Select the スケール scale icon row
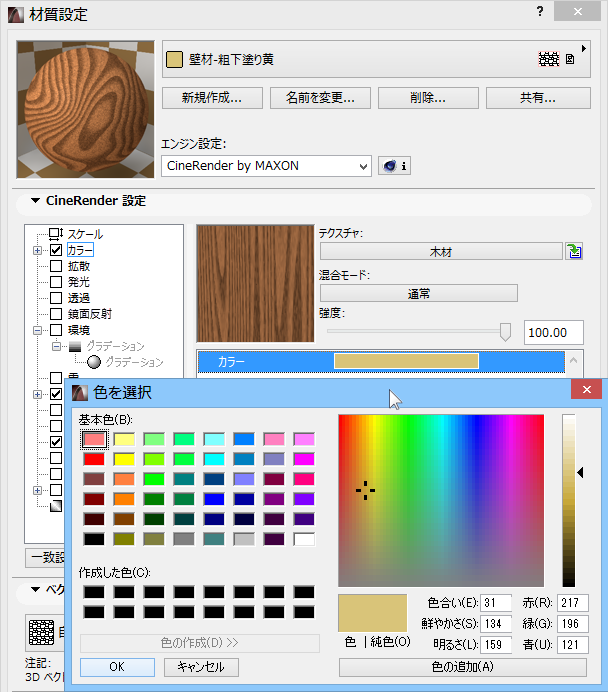 pos(76,234)
